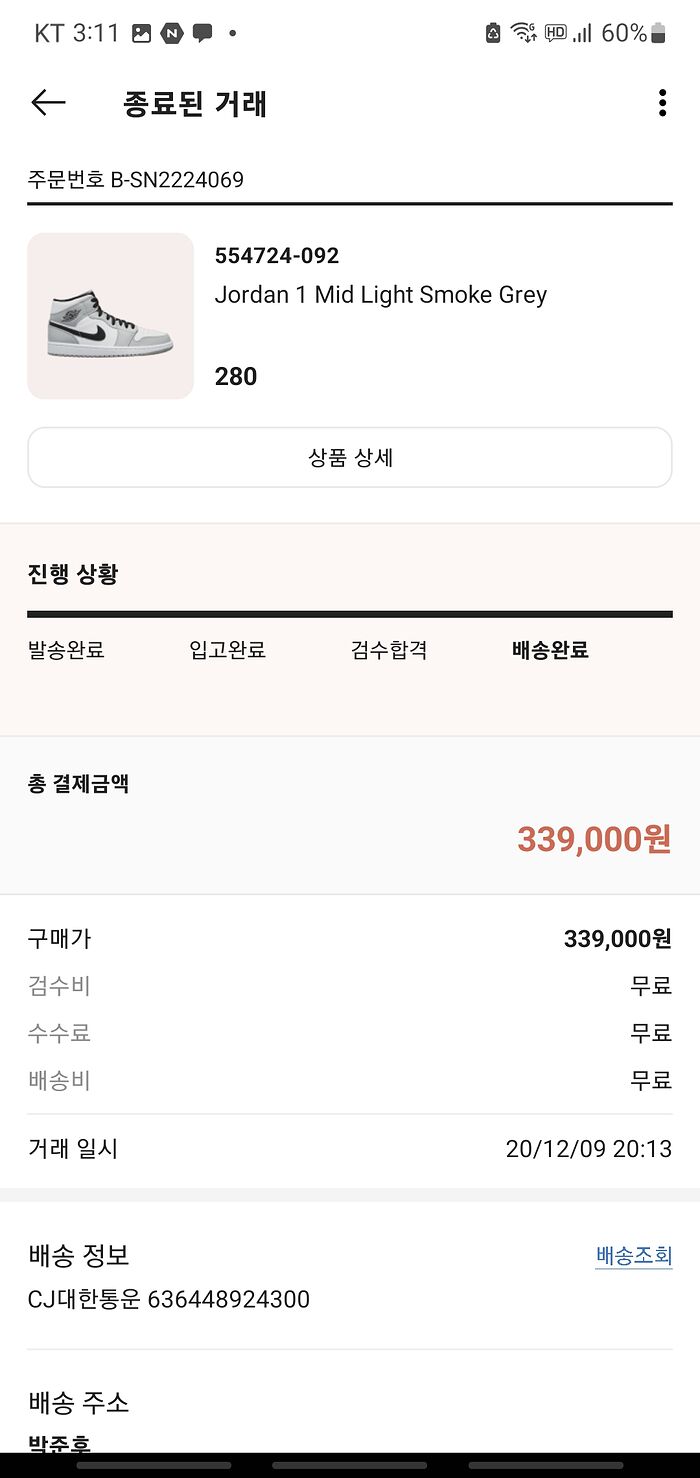The image size is (700, 1478).
Task: Tap the gallery image notification icon
Action: pos(142,33)
